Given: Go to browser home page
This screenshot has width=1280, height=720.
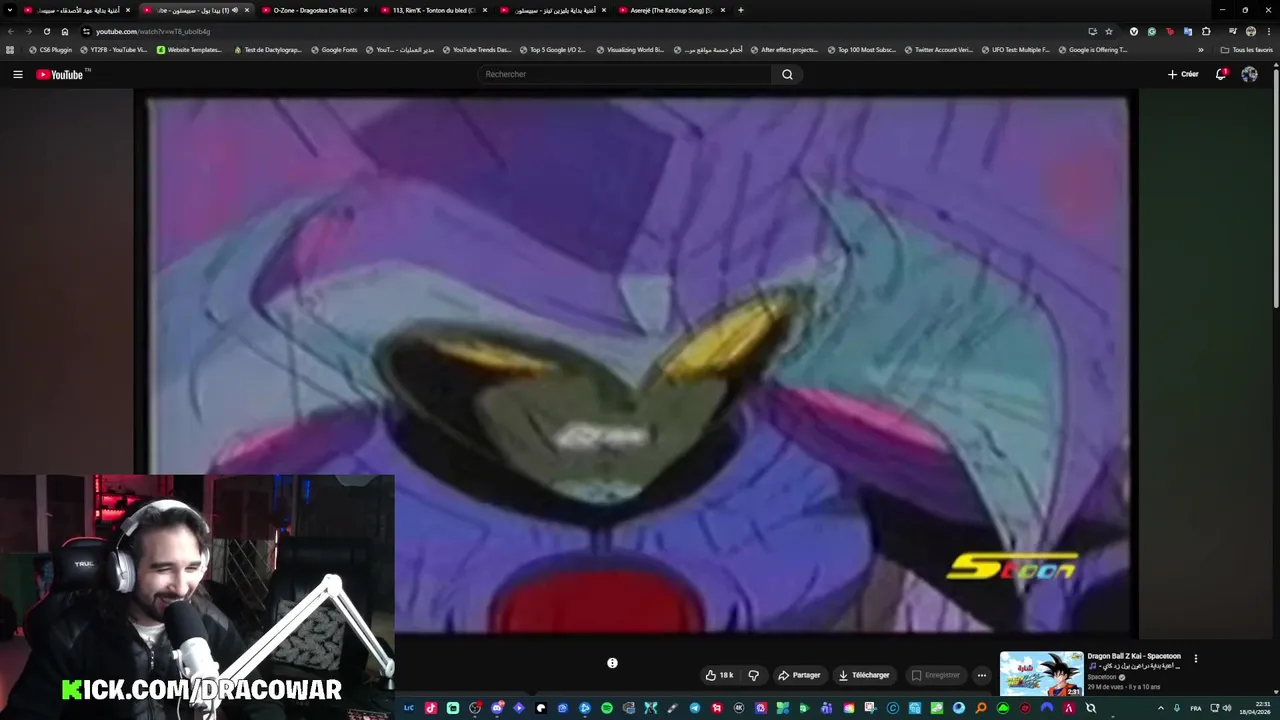Looking at the screenshot, I should pyautogui.click(x=65, y=31).
